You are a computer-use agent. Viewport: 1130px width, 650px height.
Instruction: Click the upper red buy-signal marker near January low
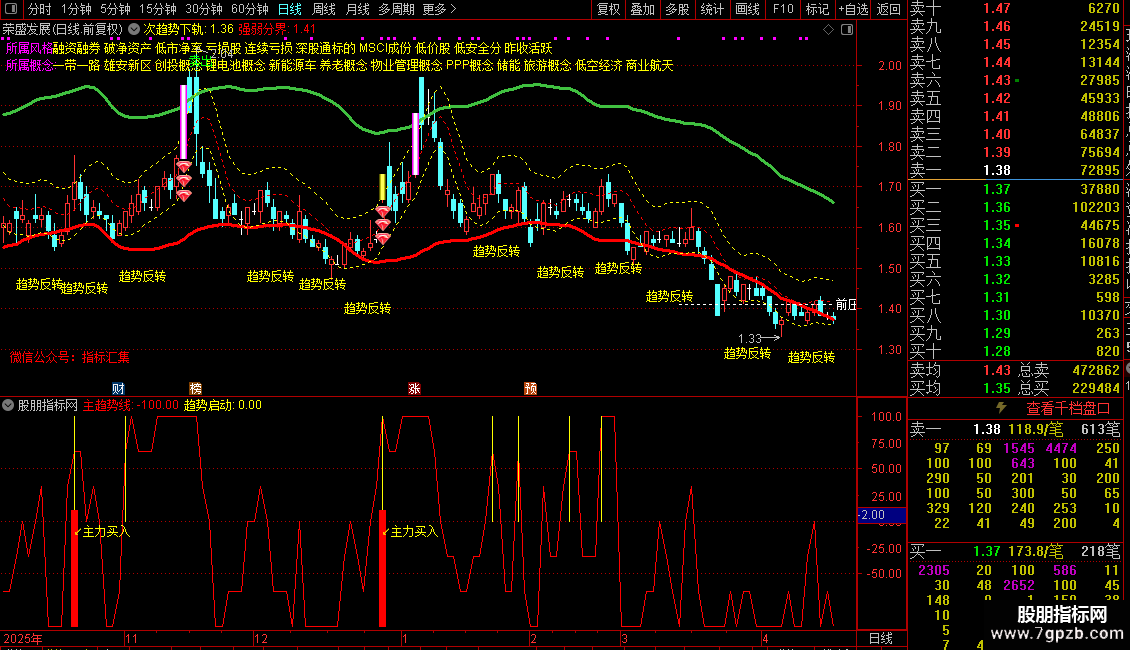[x=383, y=211]
